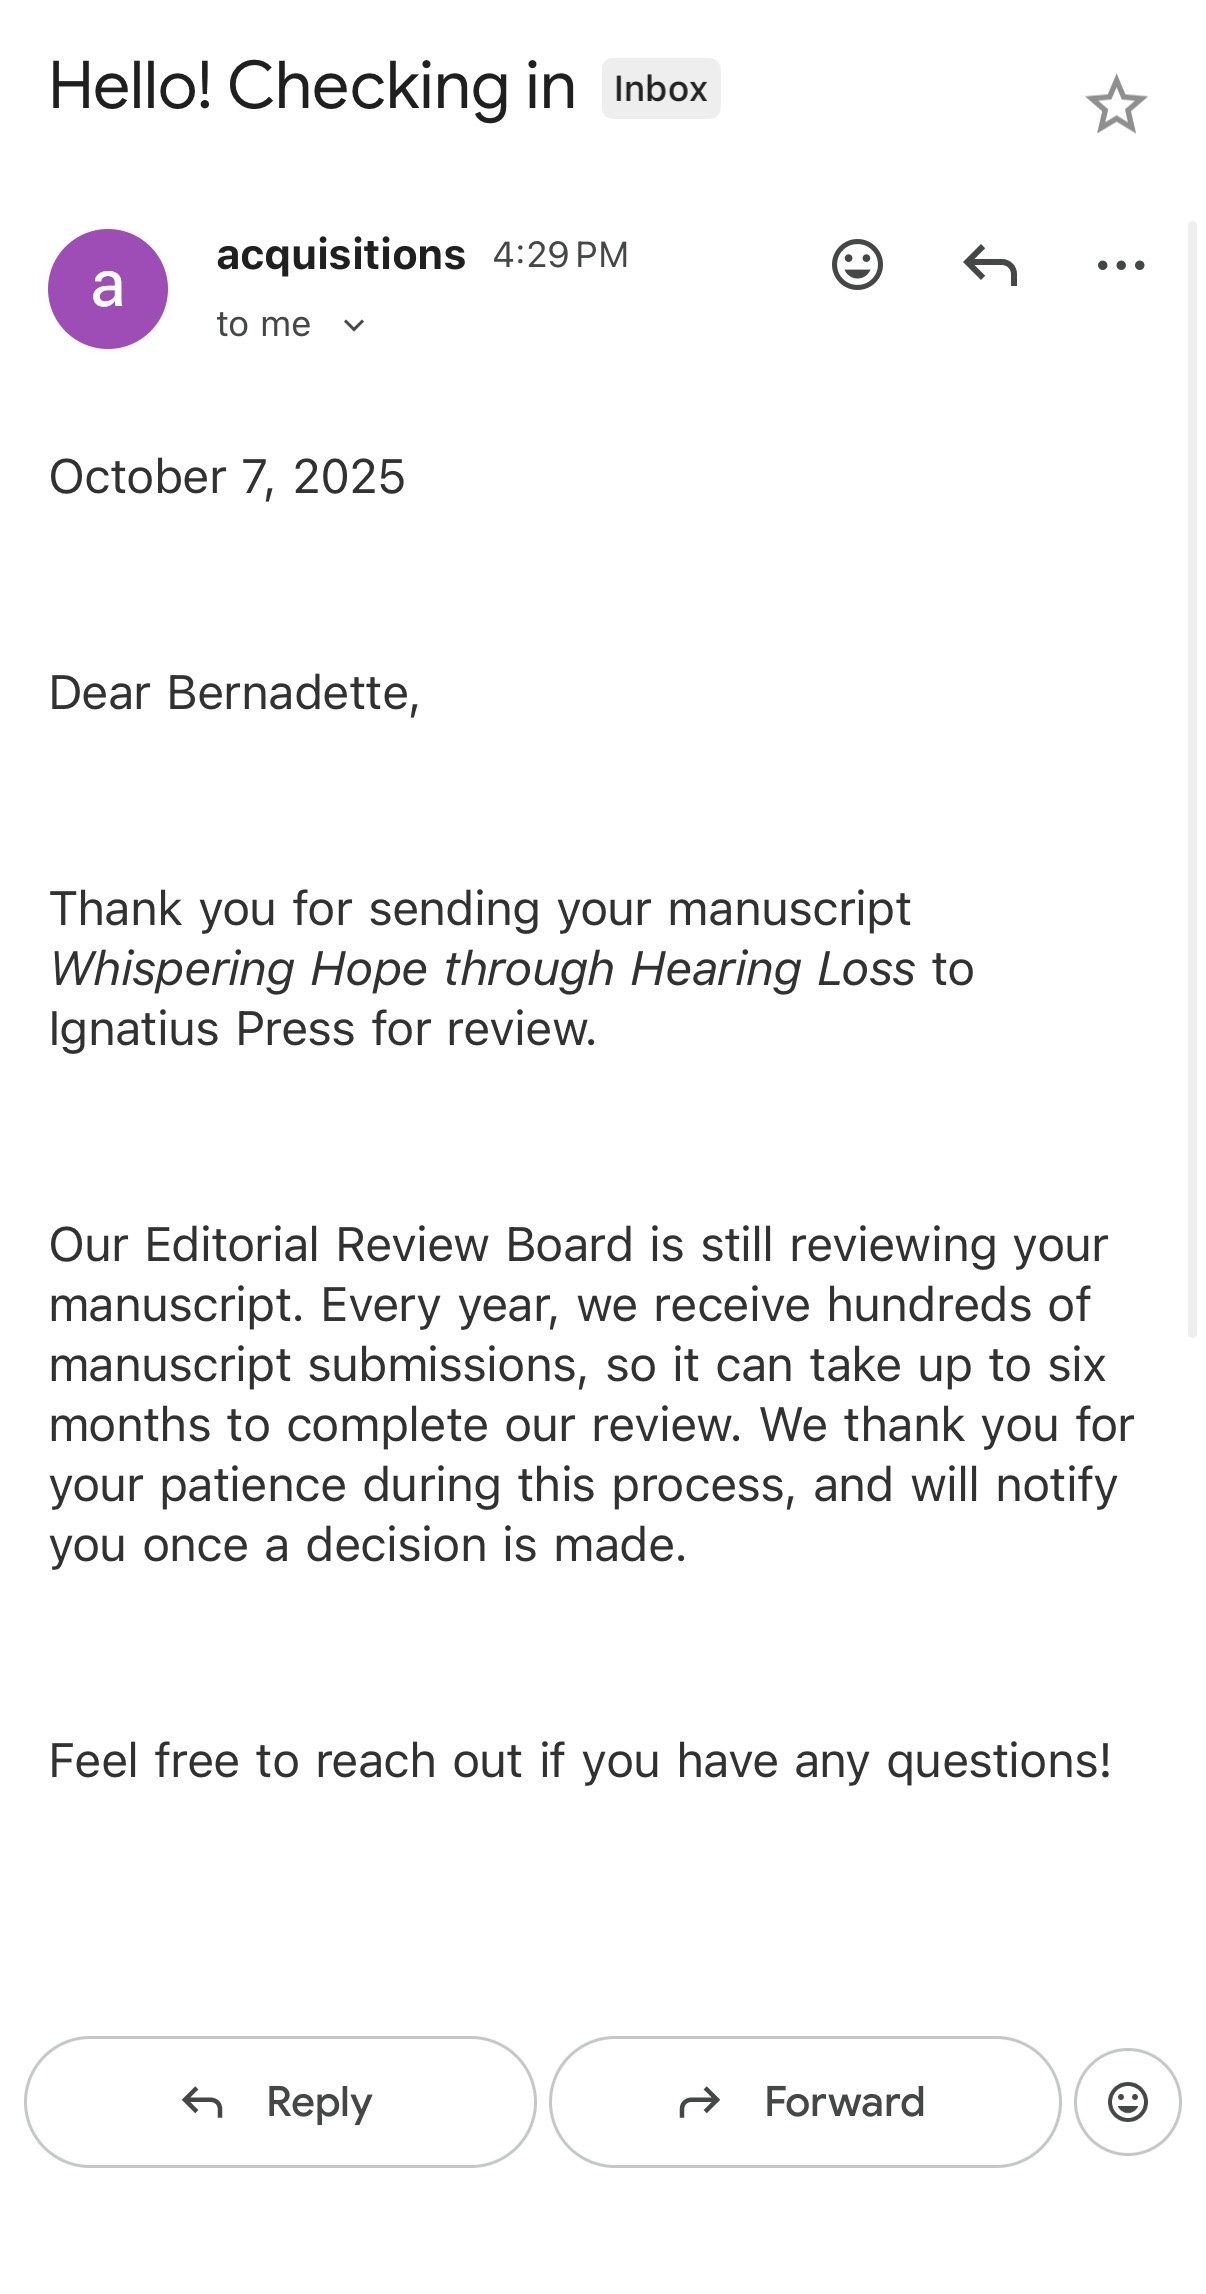Image resolution: width=1206 pixels, height=2294 pixels.
Task: Click the reply arrow beside the timestamp
Action: click(990, 265)
